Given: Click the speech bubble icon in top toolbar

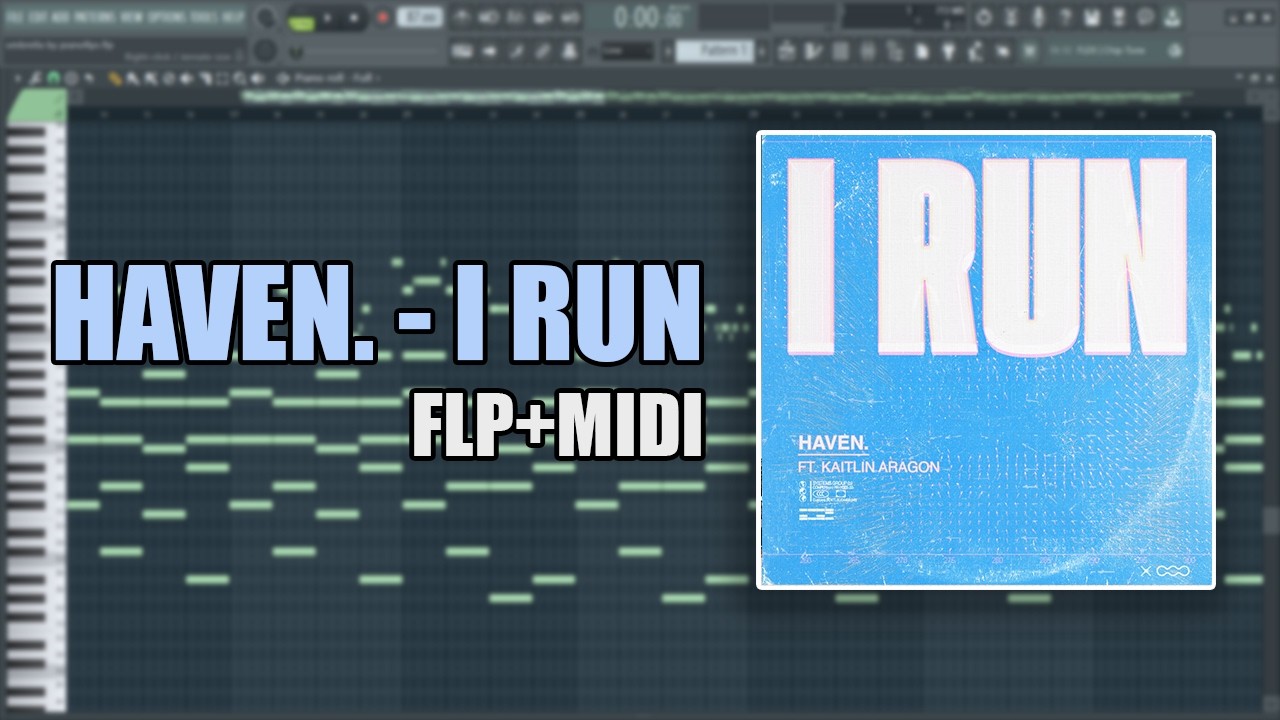Looking at the screenshot, I should (1146, 17).
